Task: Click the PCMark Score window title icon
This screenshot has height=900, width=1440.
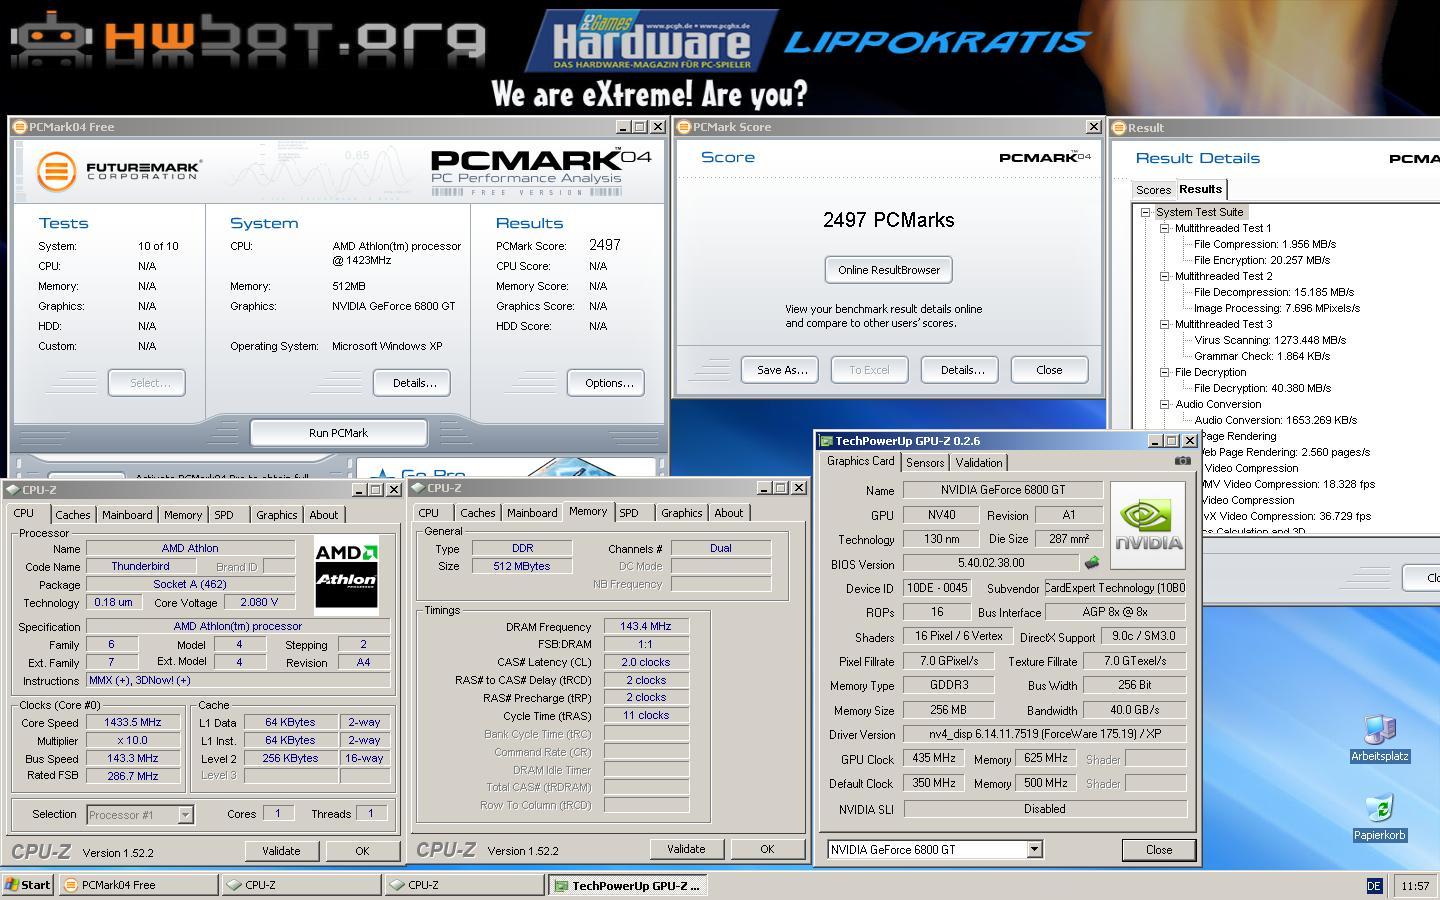Action: 684,127
